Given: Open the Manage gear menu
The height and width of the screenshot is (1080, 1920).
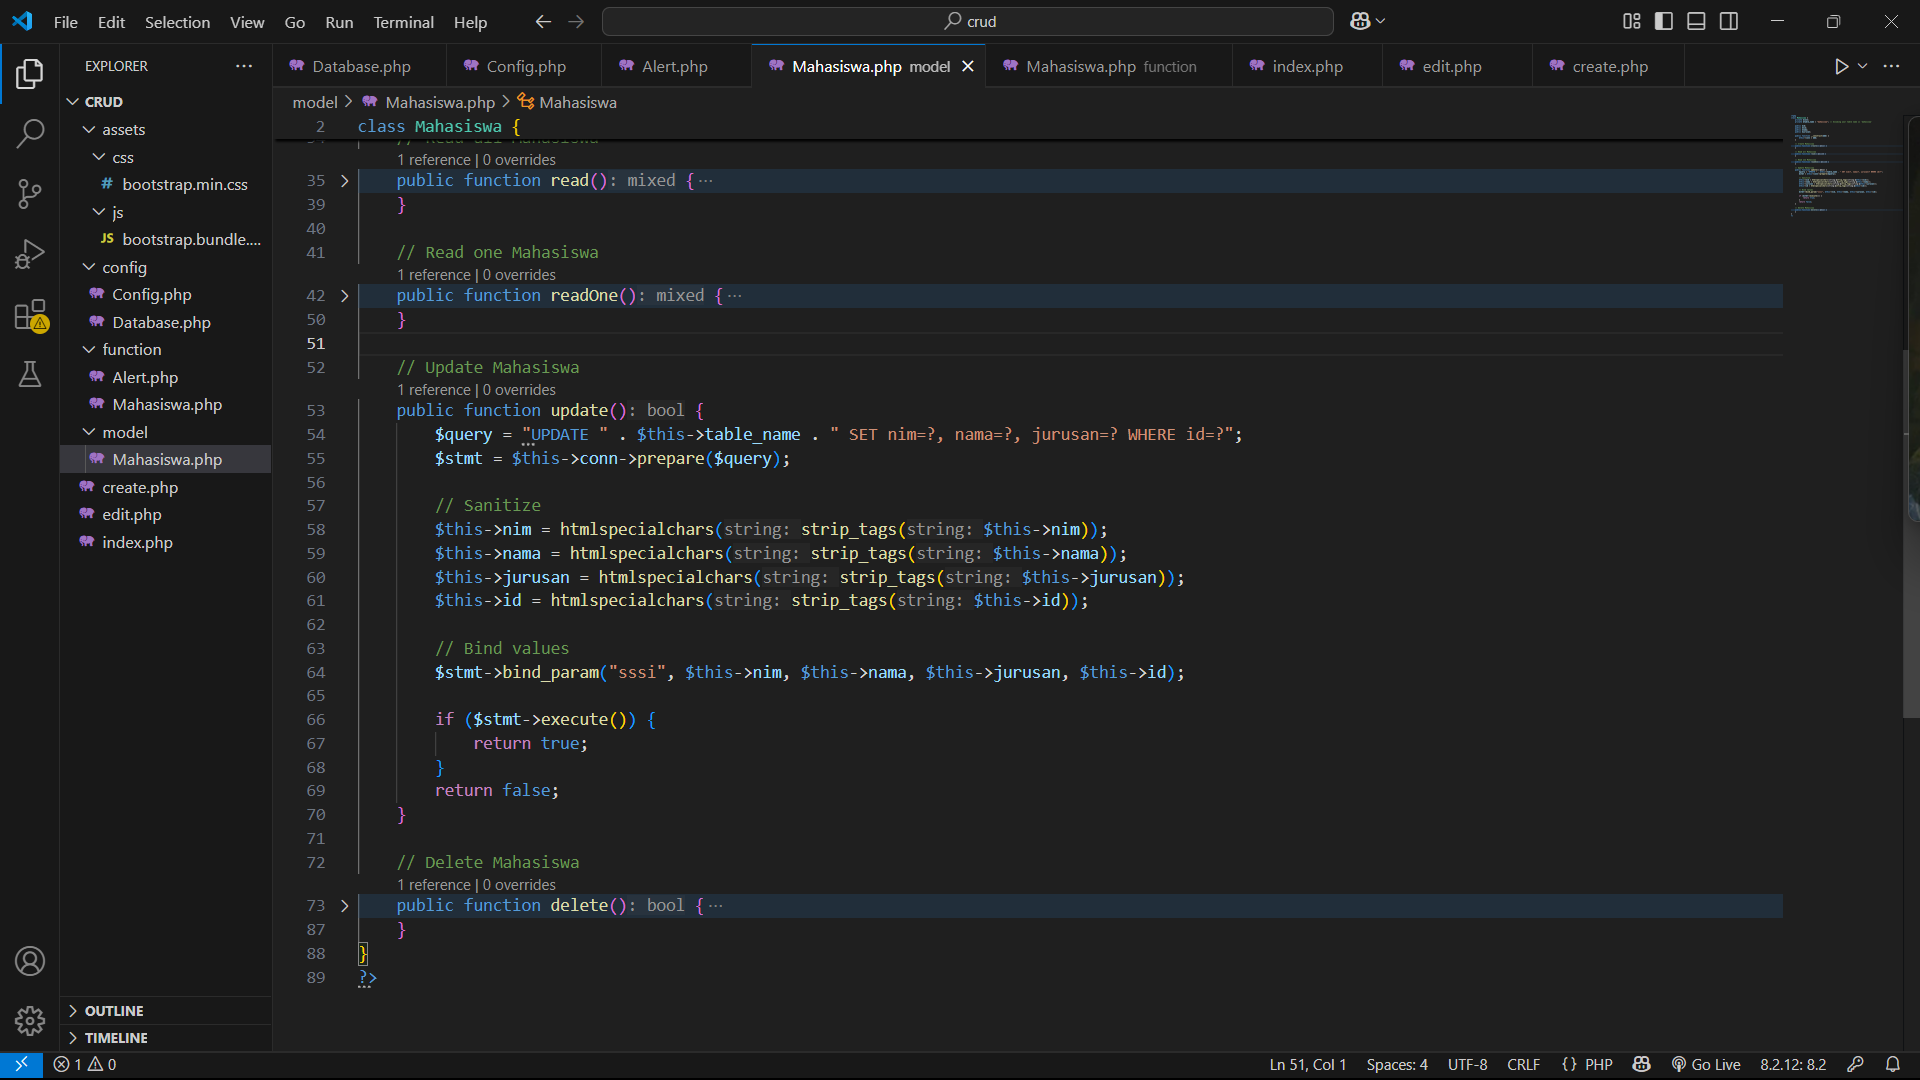Looking at the screenshot, I should click(30, 1020).
